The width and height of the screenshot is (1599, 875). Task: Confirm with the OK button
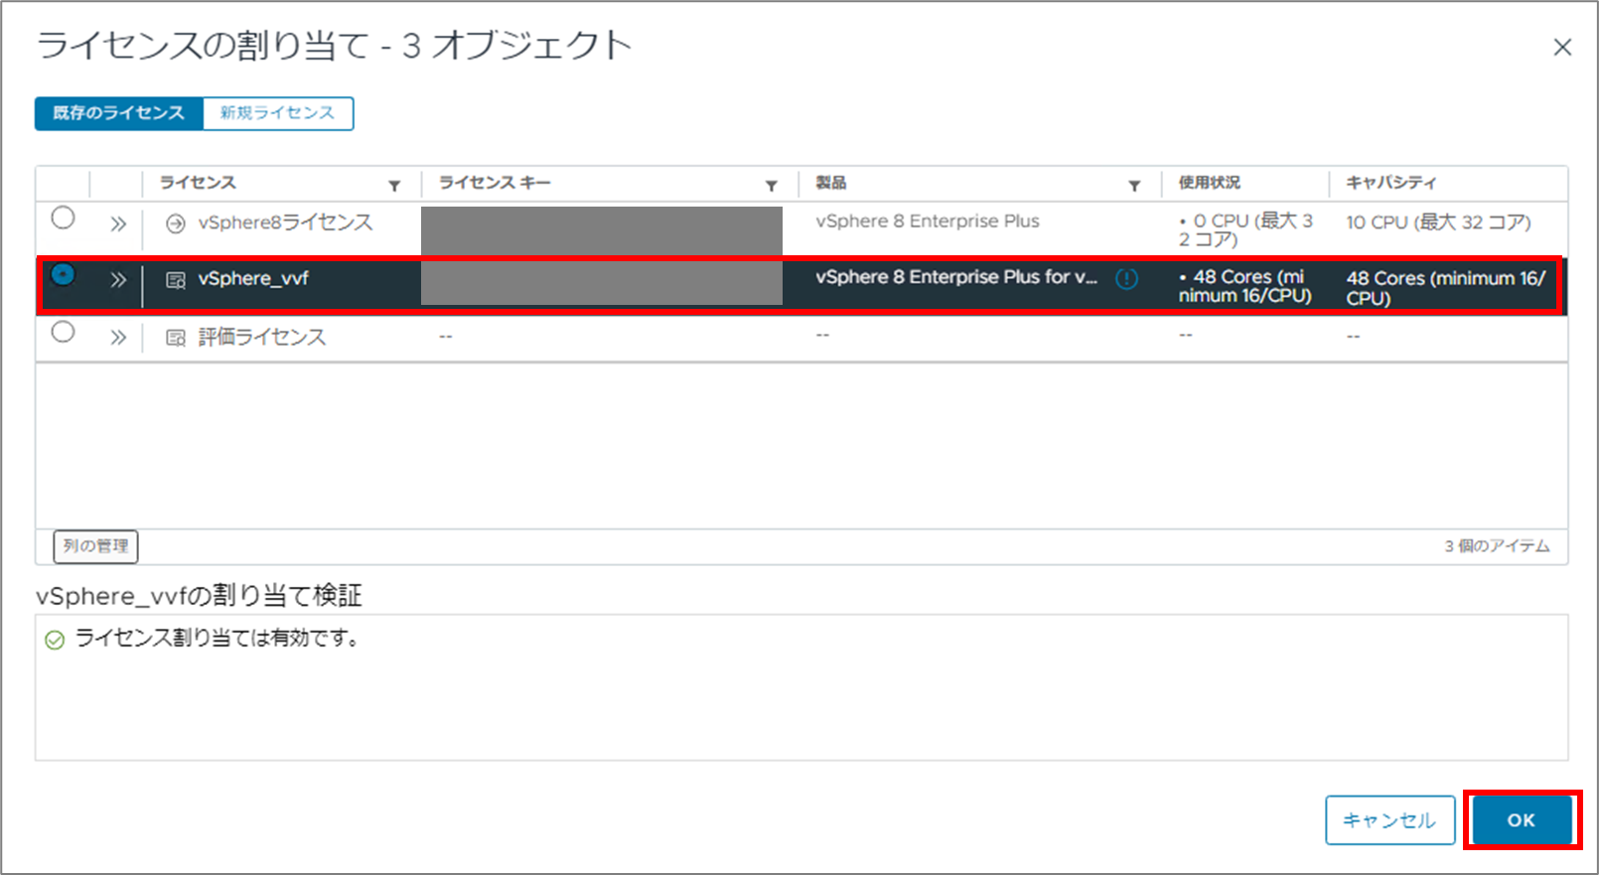coord(1521,820)
